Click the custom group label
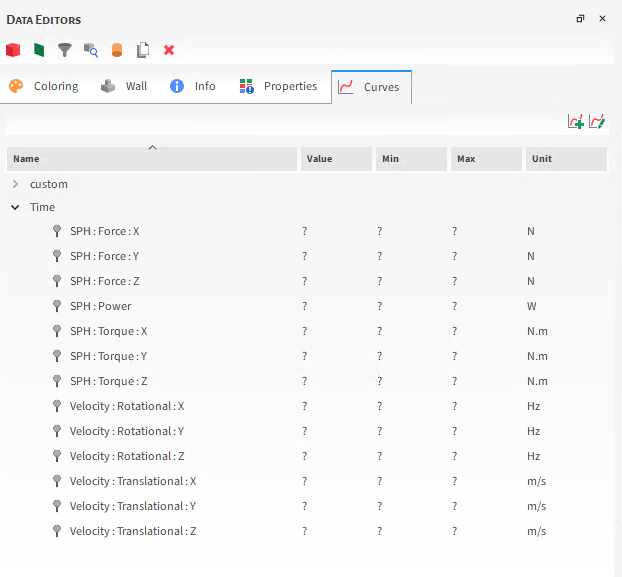The image size is (622, 577). 49,184
